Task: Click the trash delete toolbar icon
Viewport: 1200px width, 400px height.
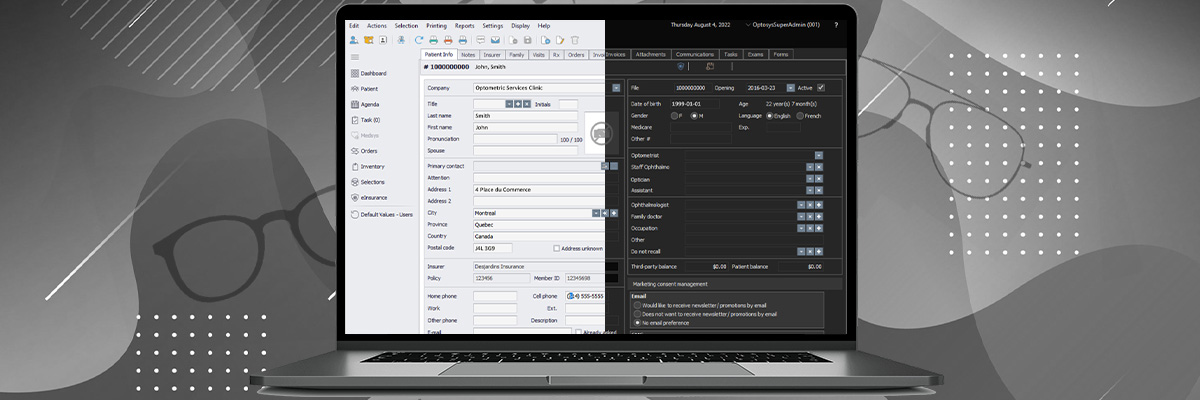Action: tap(575, 40)
